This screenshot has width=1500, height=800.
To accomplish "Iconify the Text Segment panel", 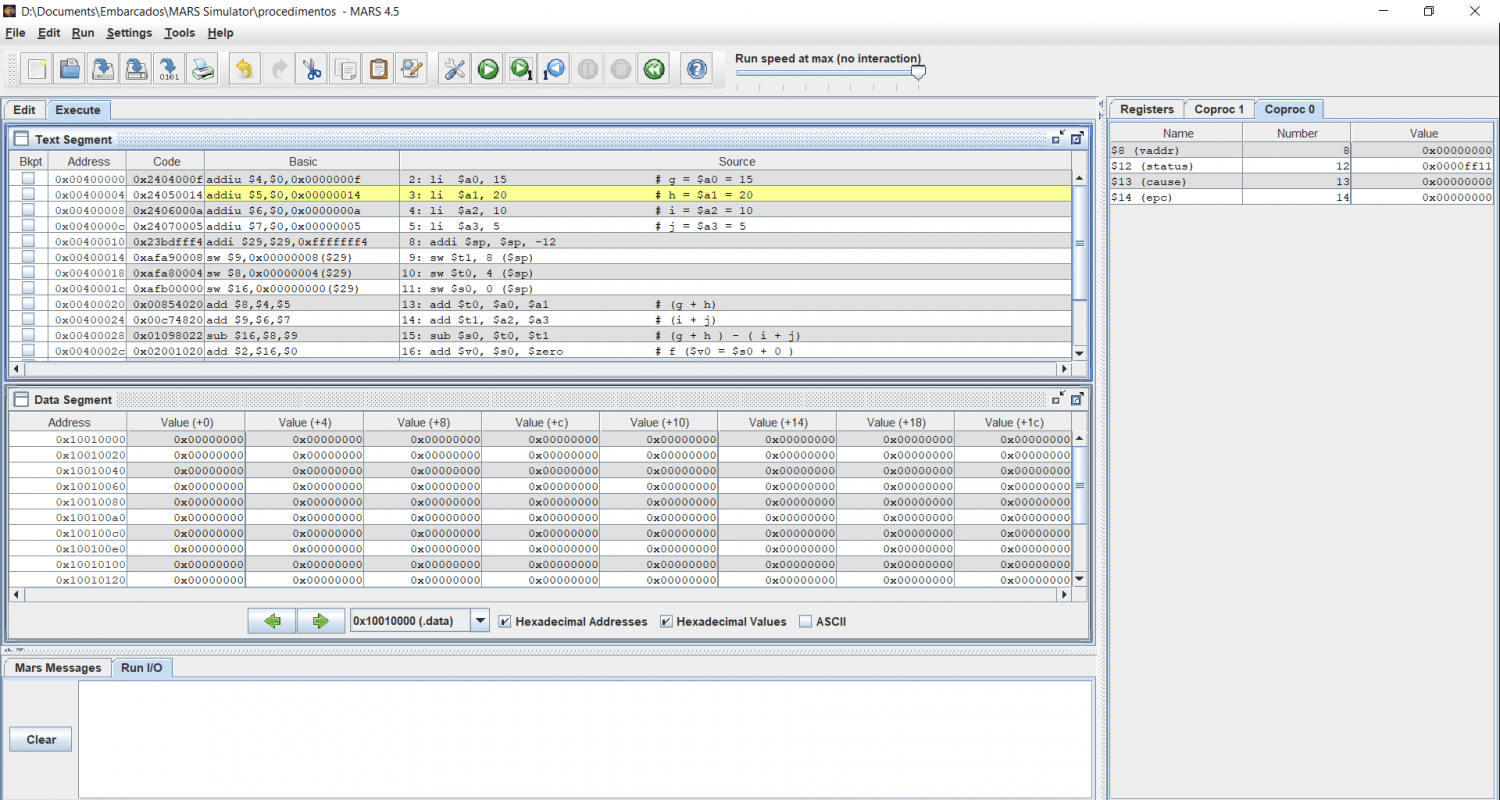I will click(1058, 139).
